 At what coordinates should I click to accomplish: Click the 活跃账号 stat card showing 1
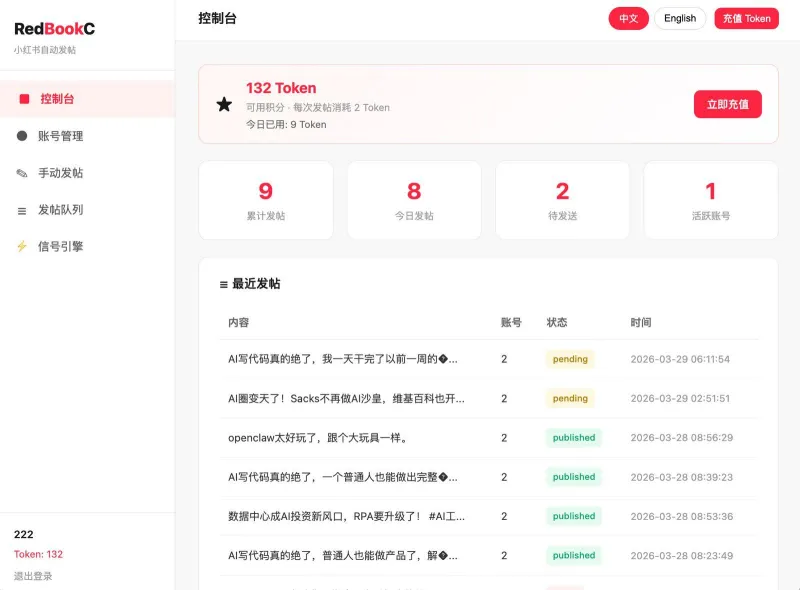pos(710,199)
